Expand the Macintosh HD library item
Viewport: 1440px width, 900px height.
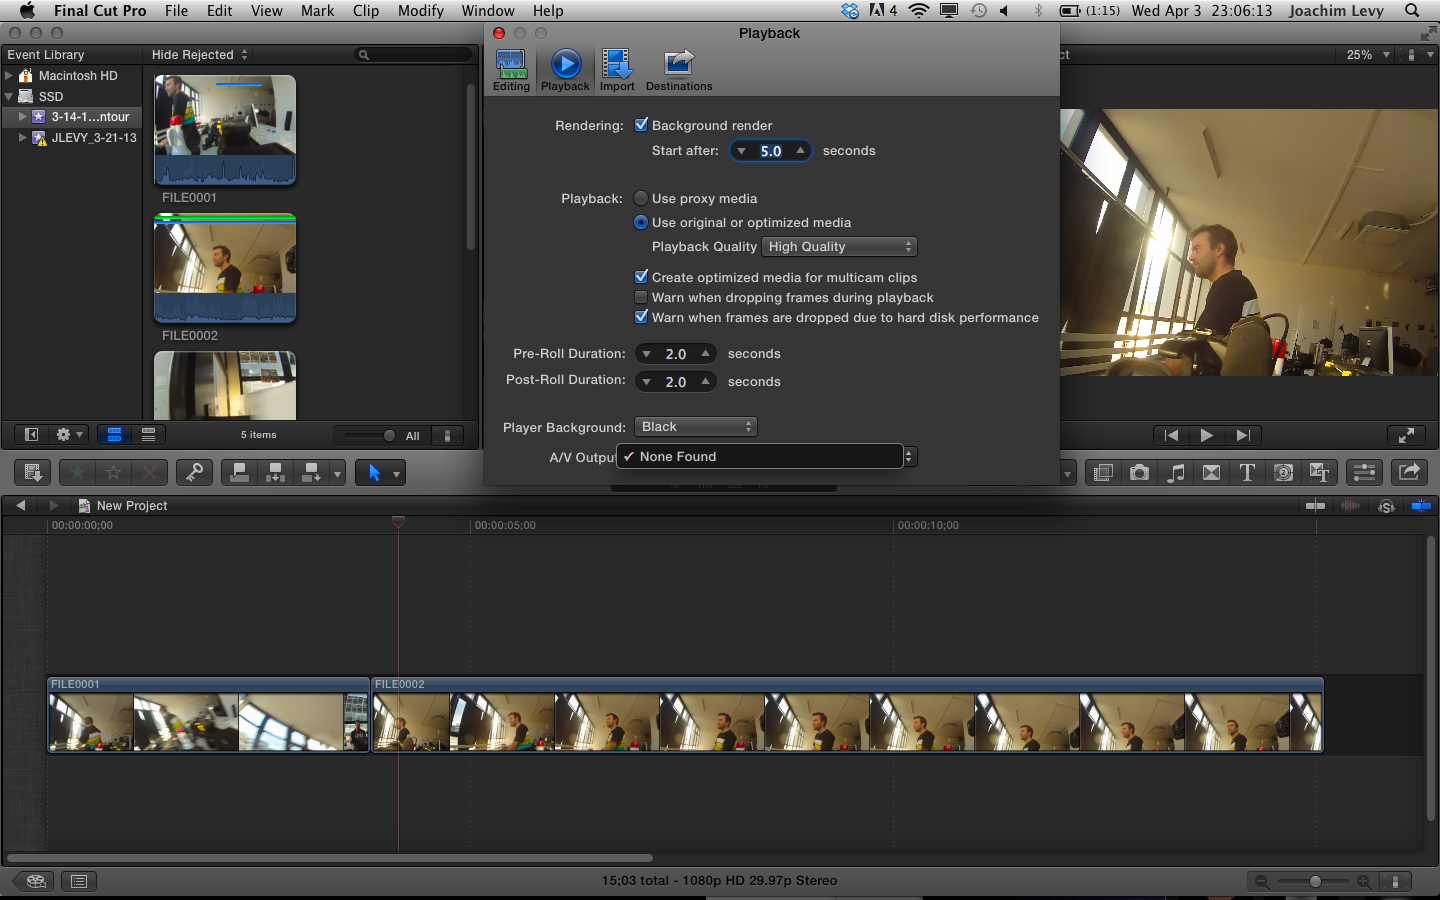[9, 75]
